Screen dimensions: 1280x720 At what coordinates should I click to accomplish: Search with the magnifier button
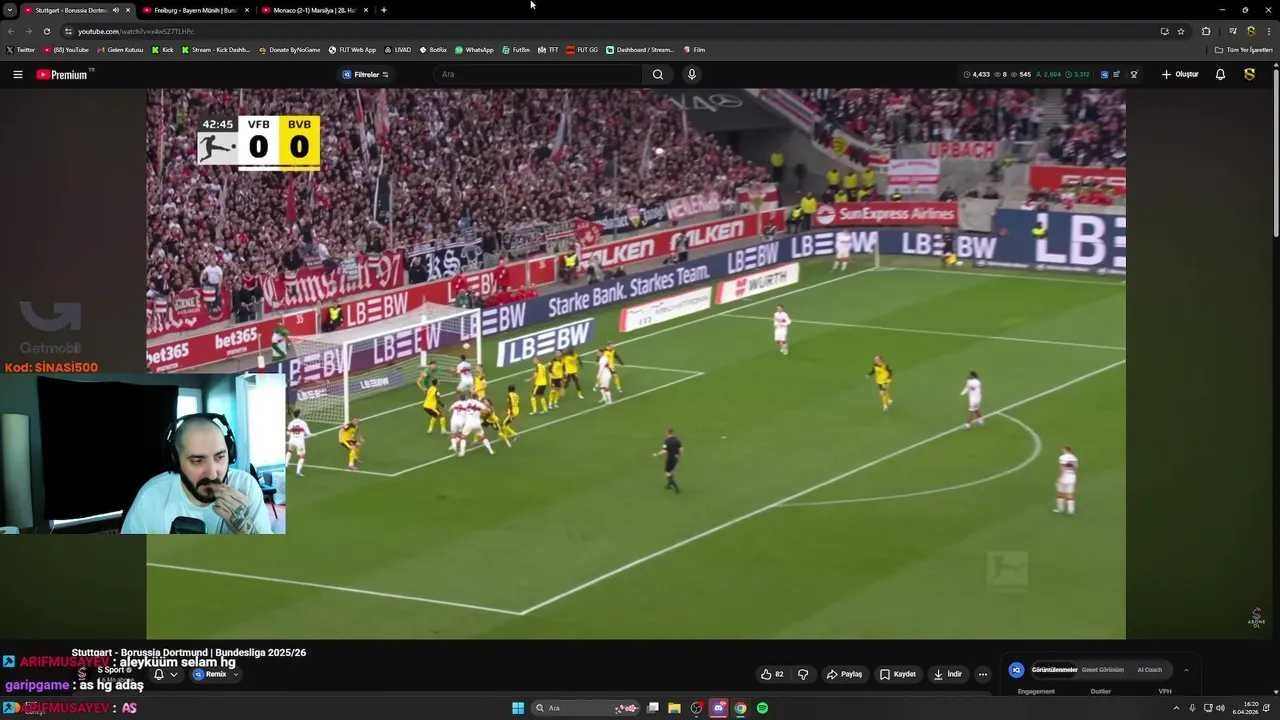[x=658, y=74]
